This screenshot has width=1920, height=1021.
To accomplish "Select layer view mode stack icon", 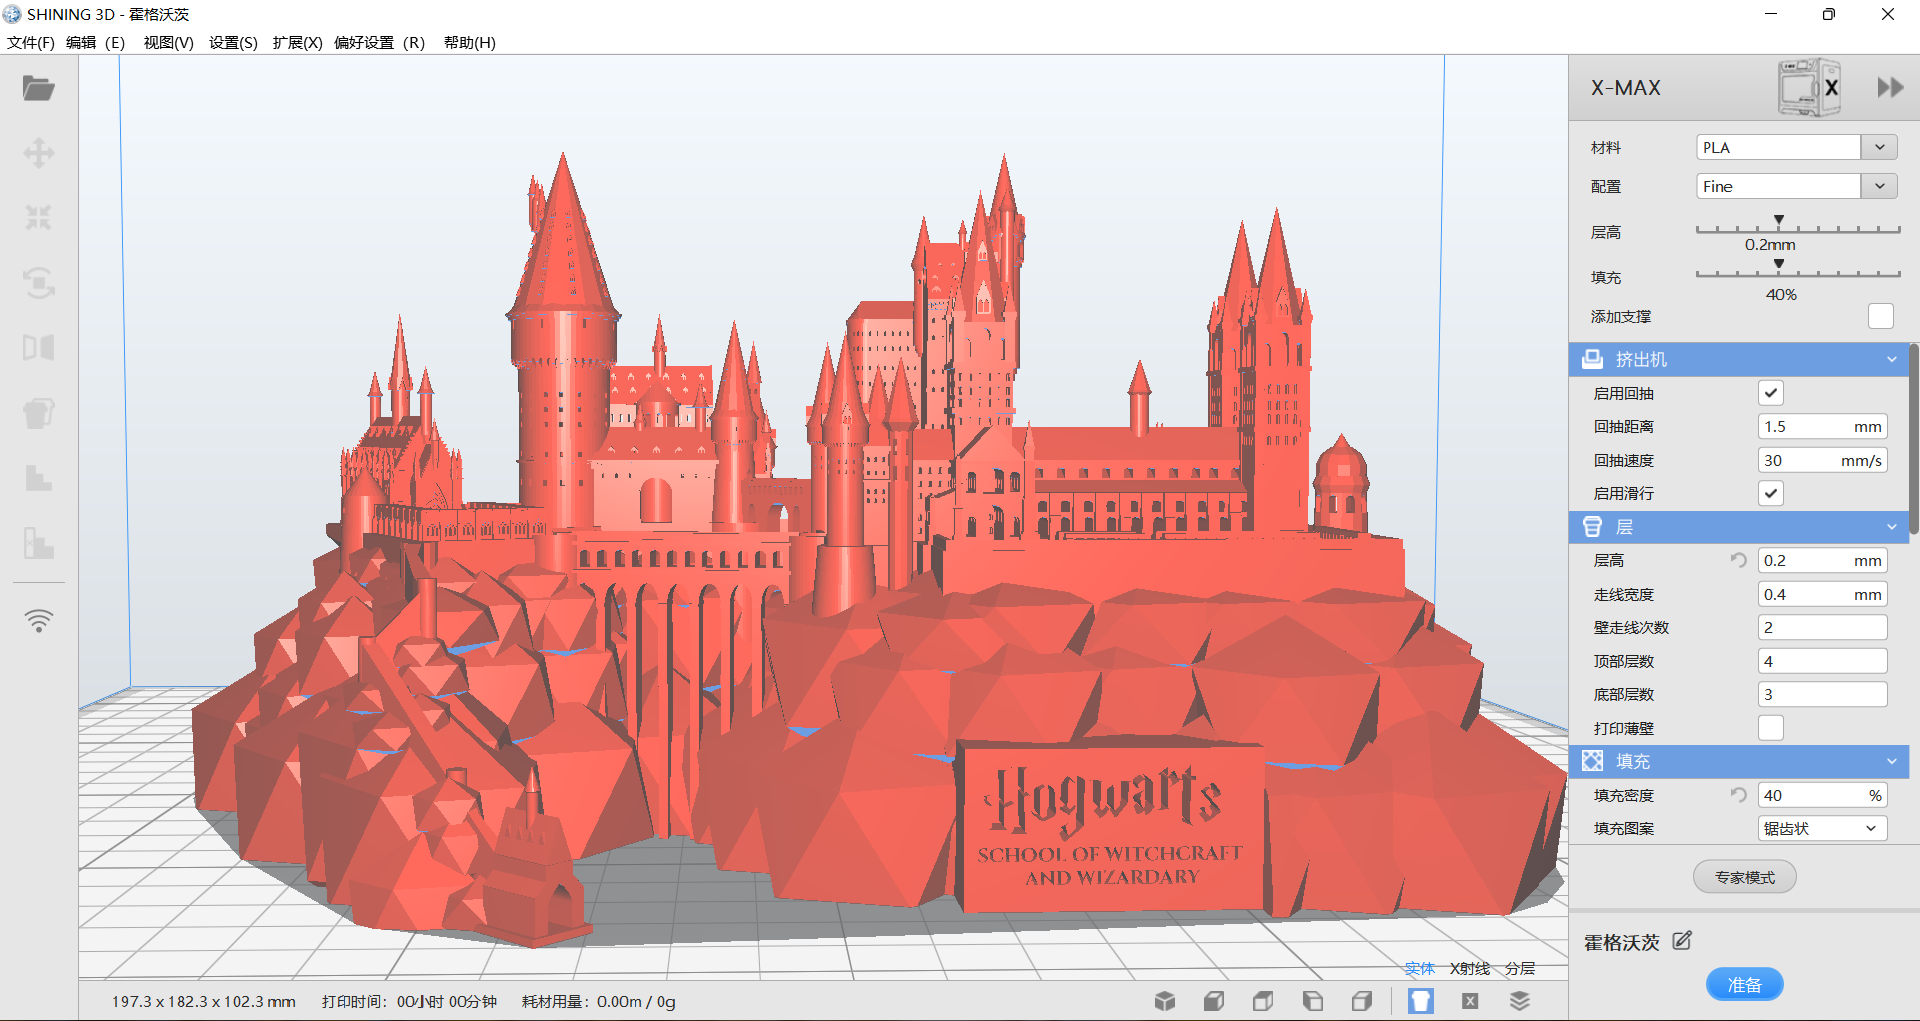I will pos(1520,1001).
